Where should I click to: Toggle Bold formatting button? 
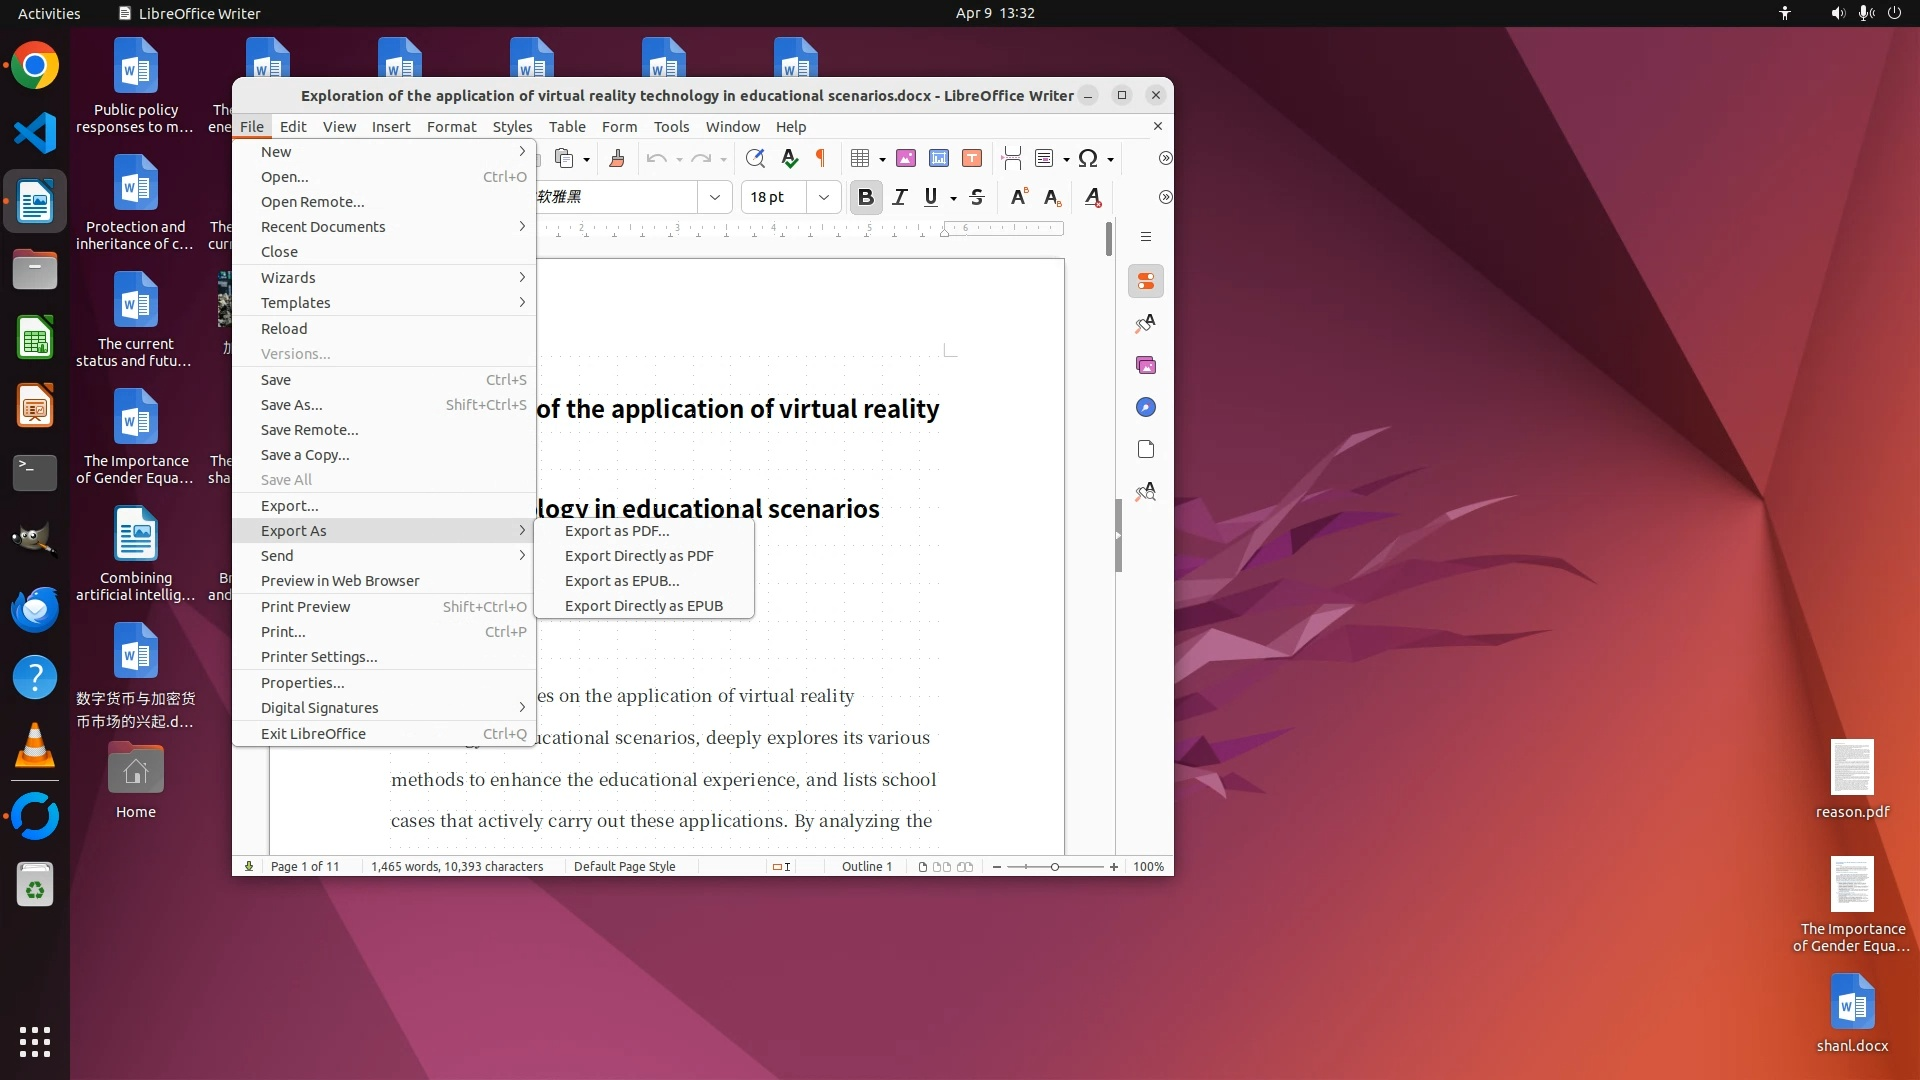point(866,197)
